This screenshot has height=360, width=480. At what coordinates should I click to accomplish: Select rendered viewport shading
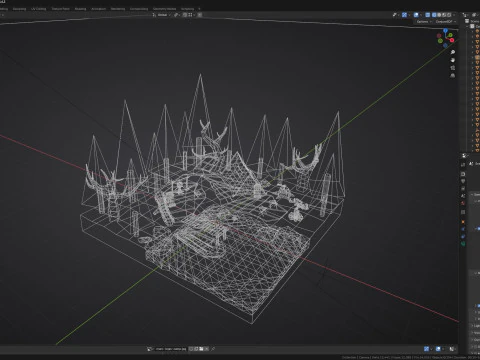(449, 15)
